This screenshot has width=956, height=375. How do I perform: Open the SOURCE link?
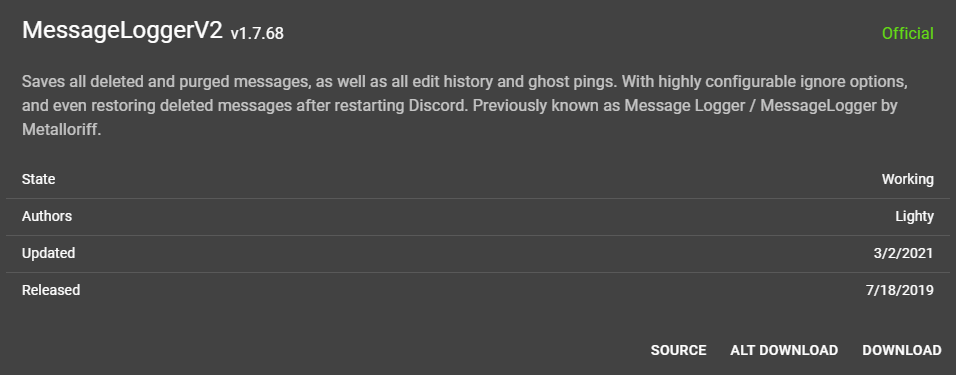pyautogui.click(x=679, y=351)
